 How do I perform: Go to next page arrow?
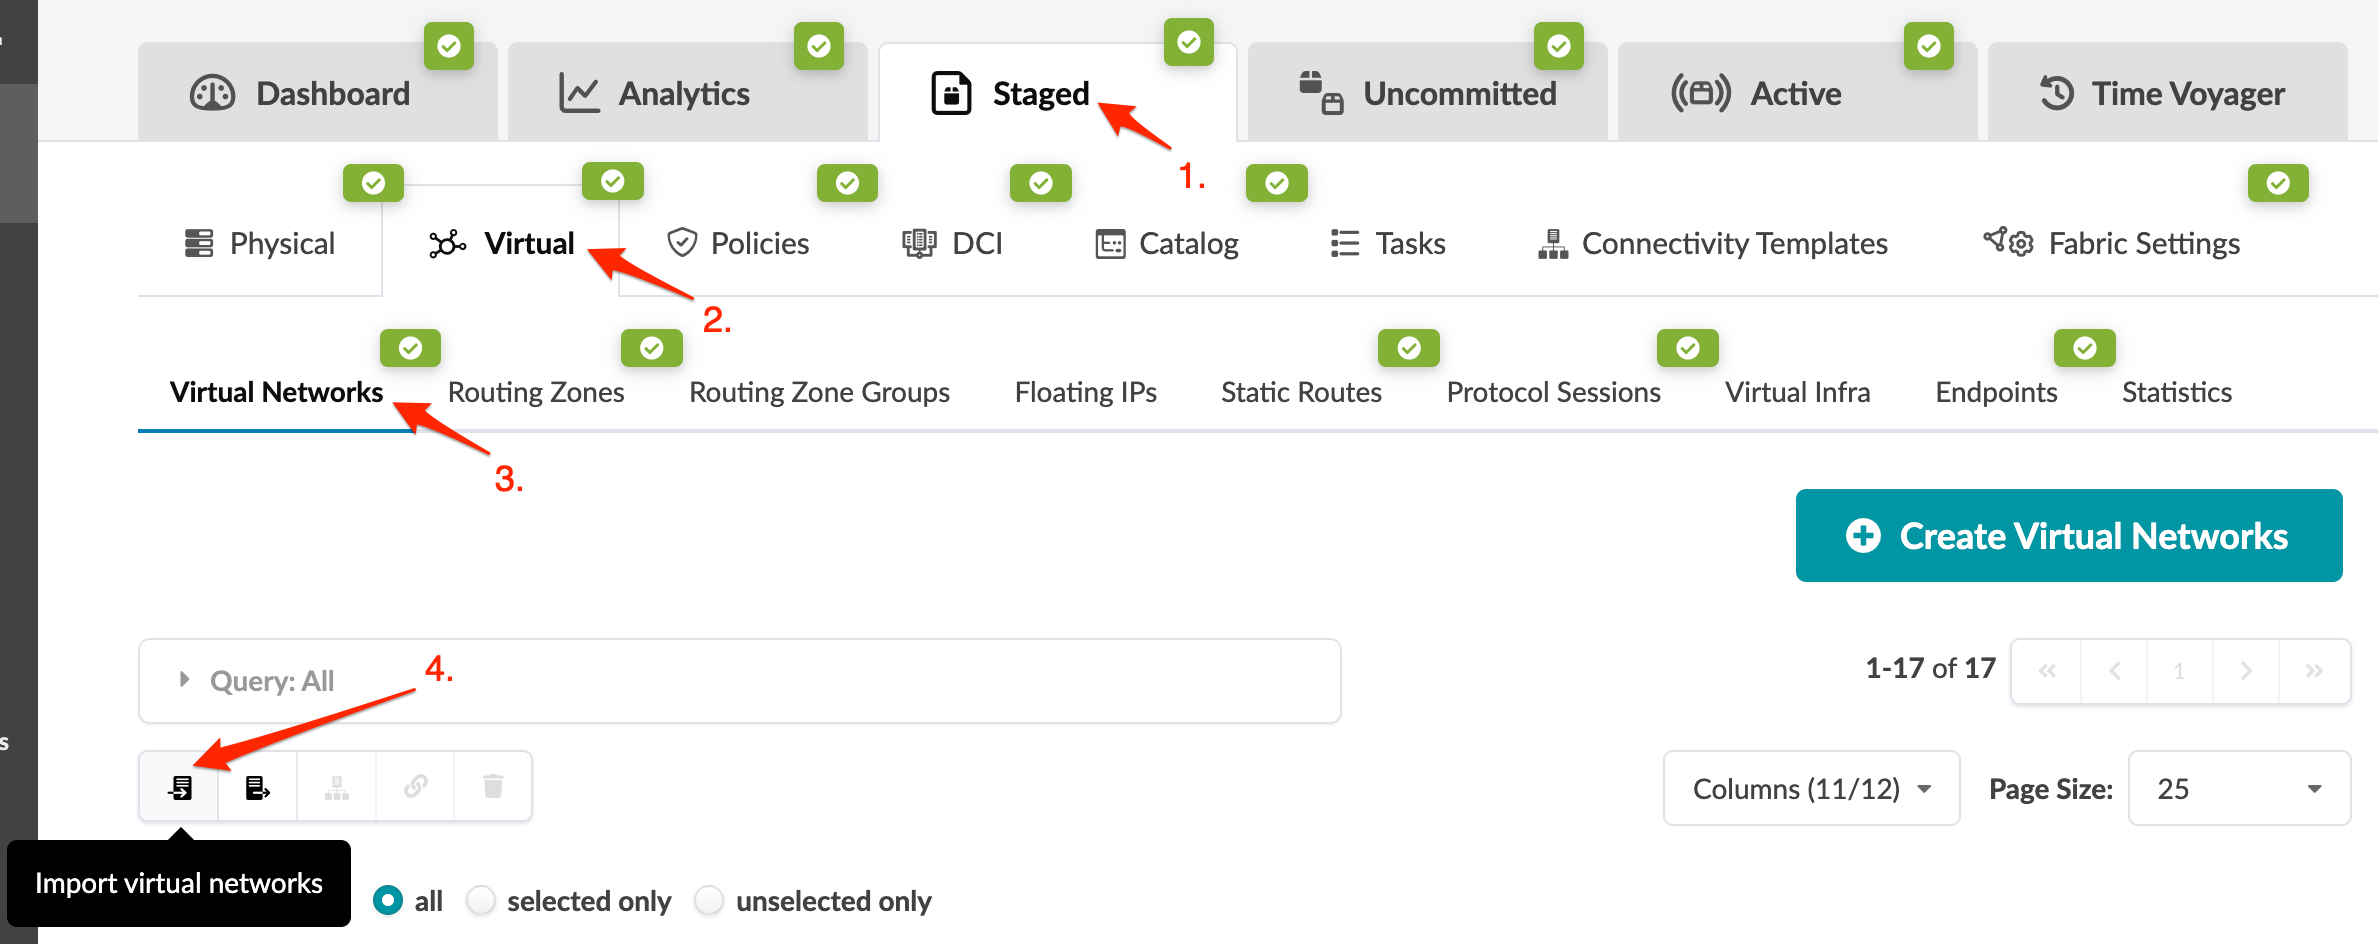coord(2246,671)
